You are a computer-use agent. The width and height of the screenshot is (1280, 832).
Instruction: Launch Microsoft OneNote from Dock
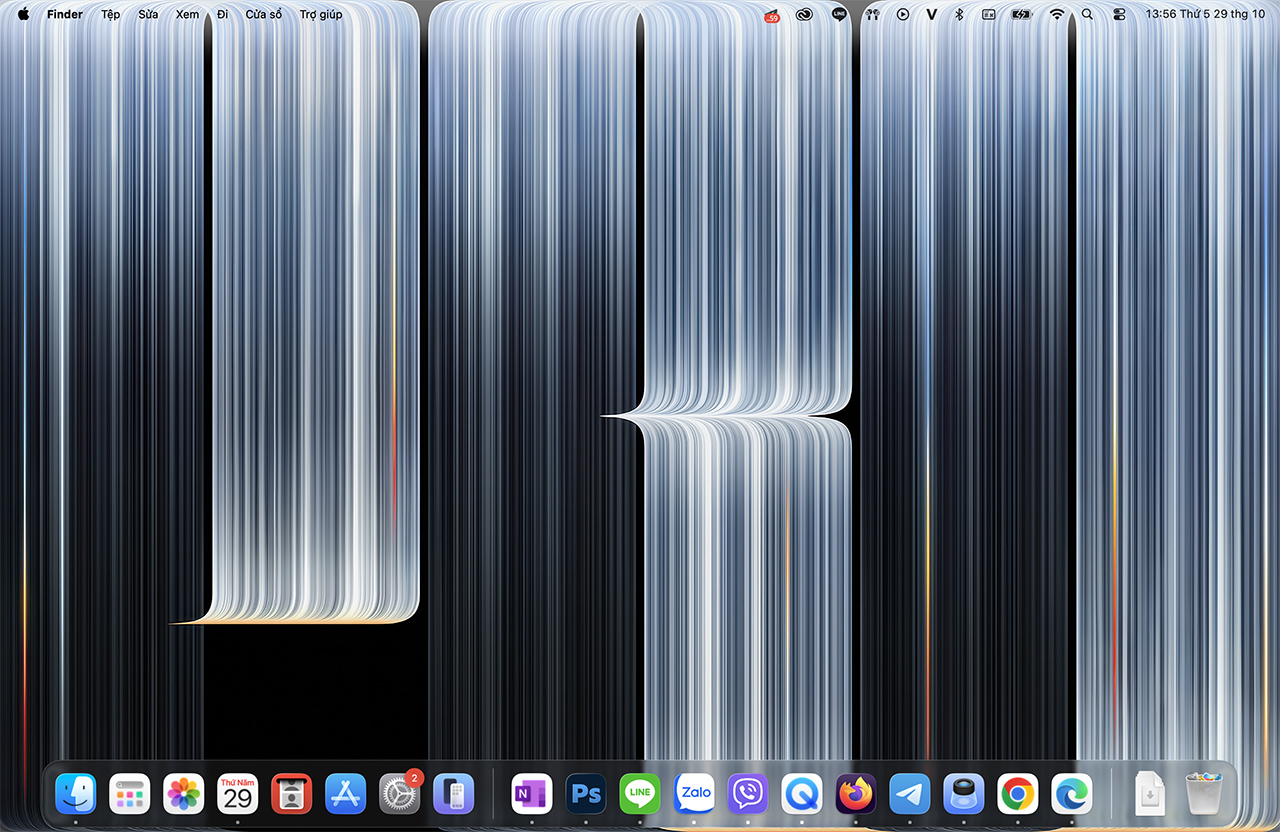(x=532, y=794)
